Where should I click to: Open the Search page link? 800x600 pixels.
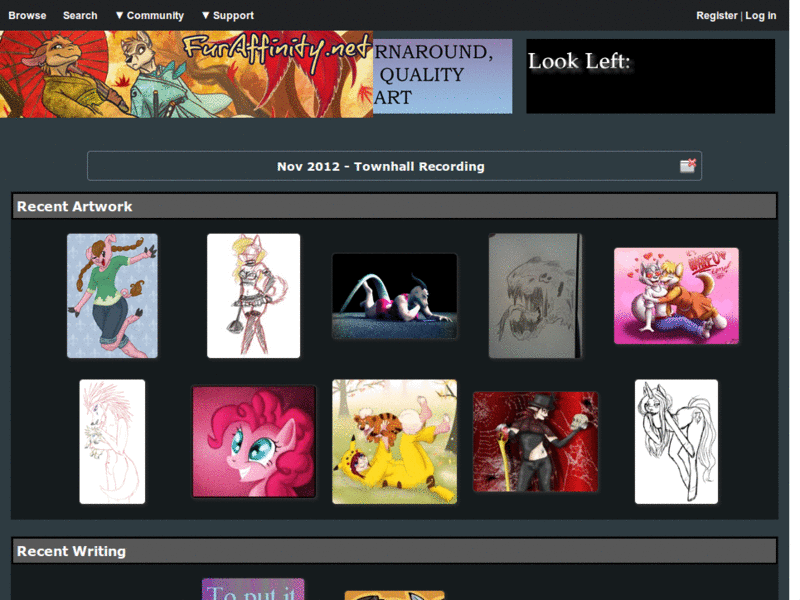[80, 15]
